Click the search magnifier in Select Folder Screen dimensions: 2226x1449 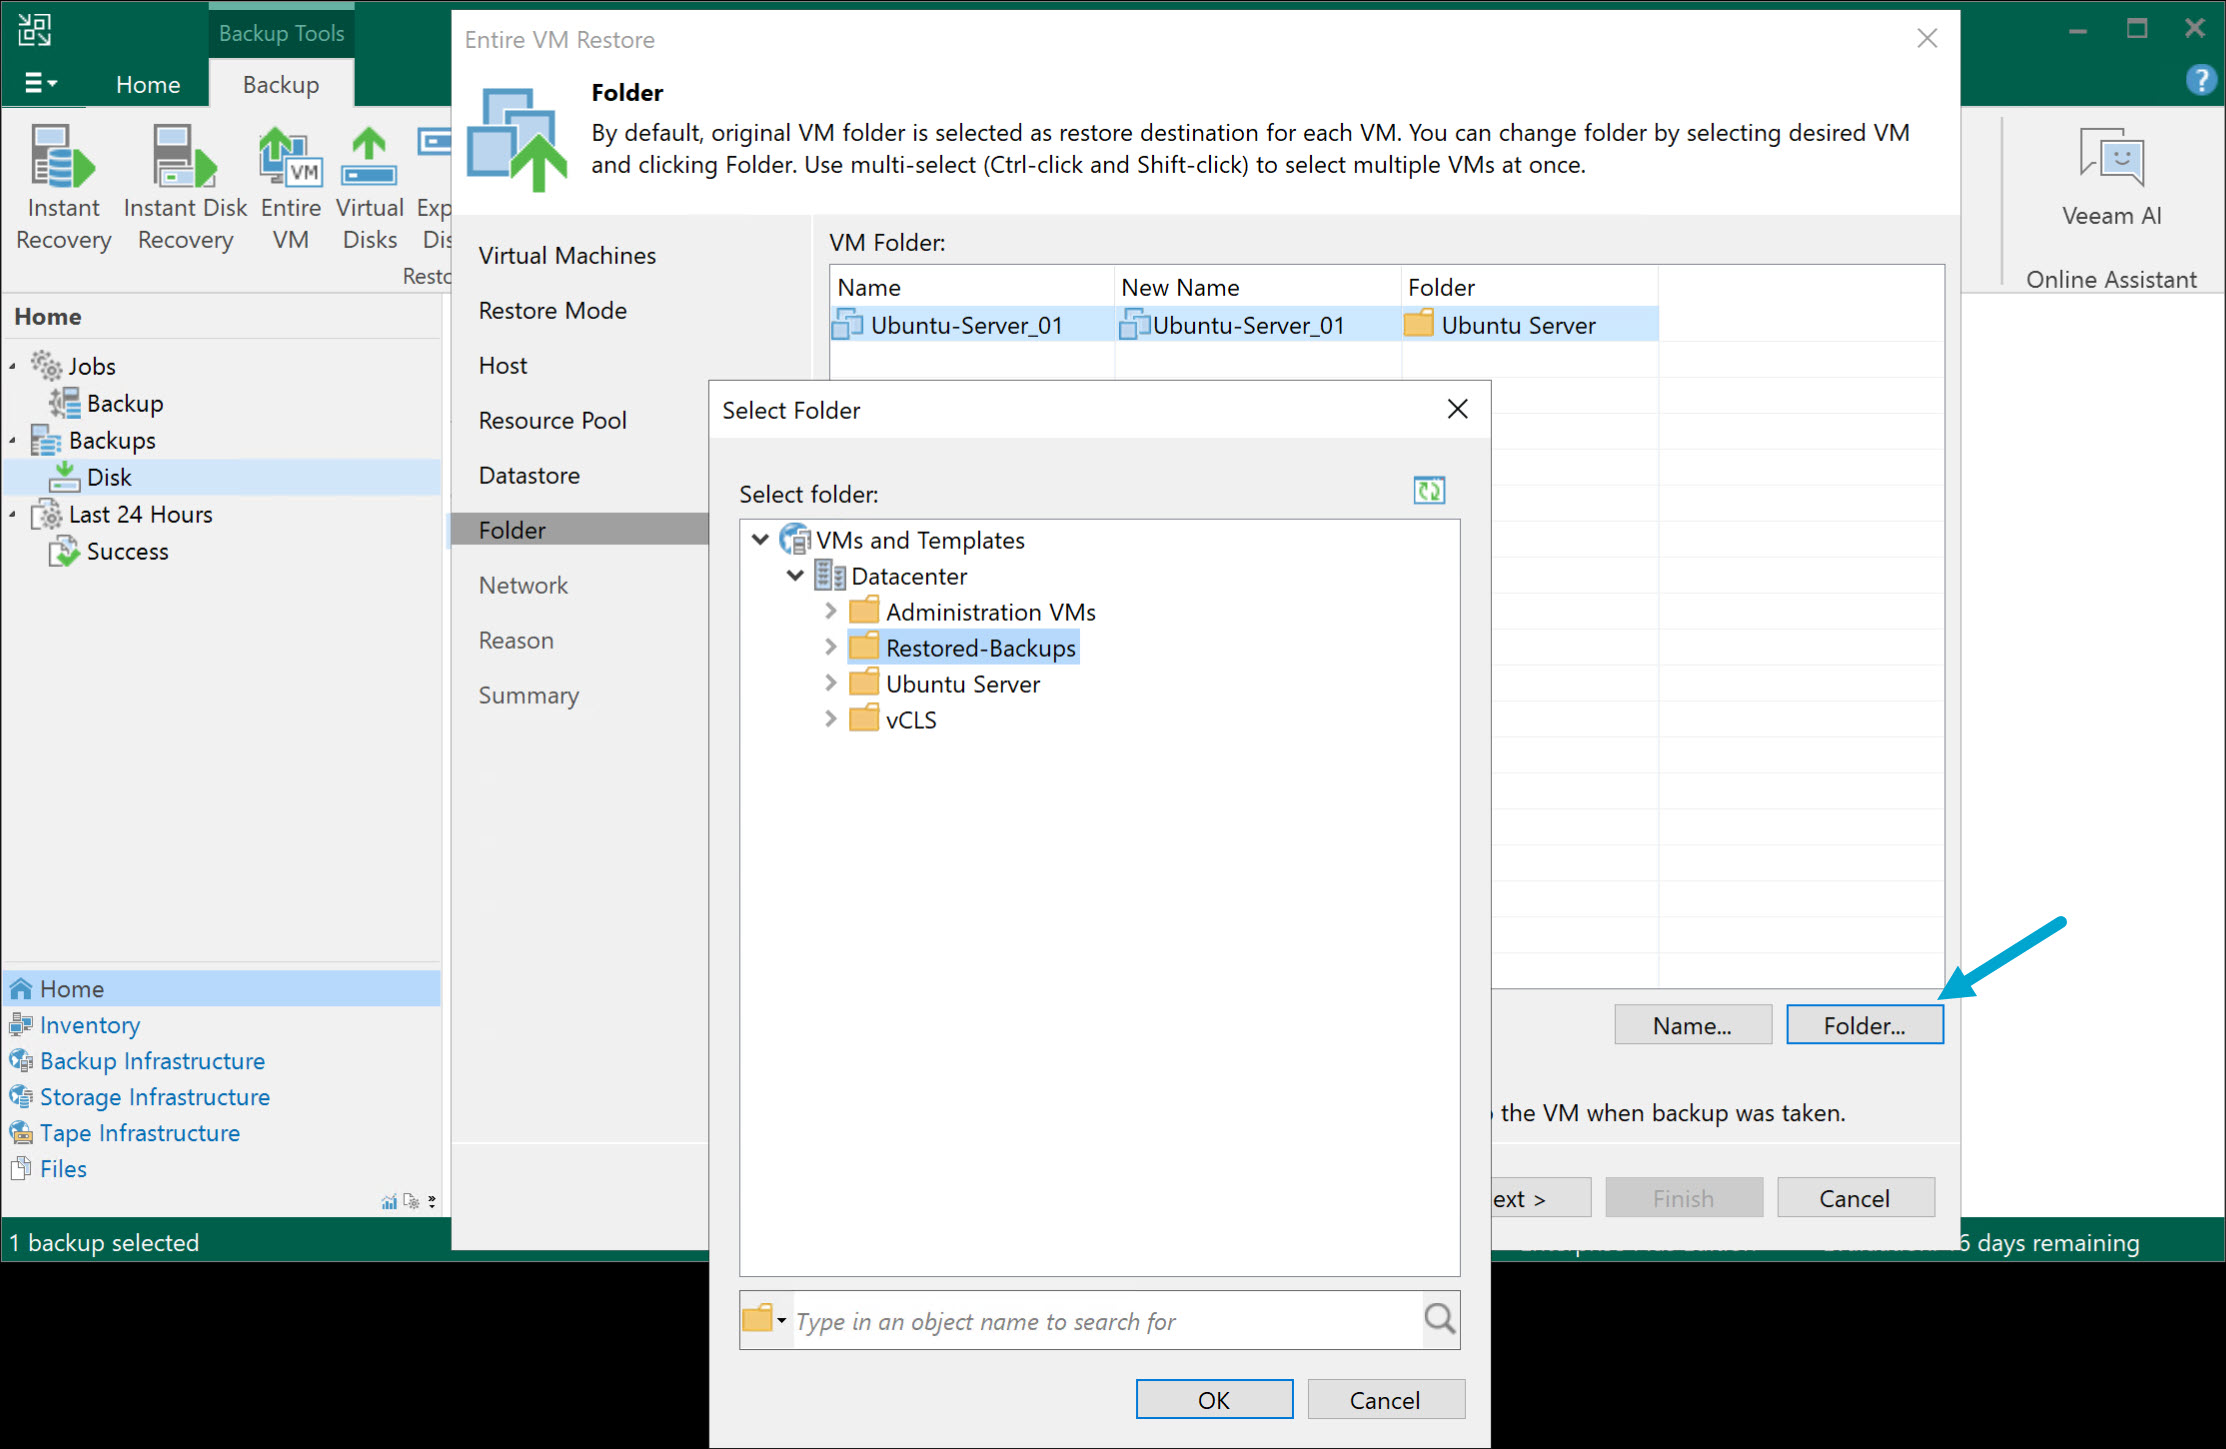coord(1439,1319)
